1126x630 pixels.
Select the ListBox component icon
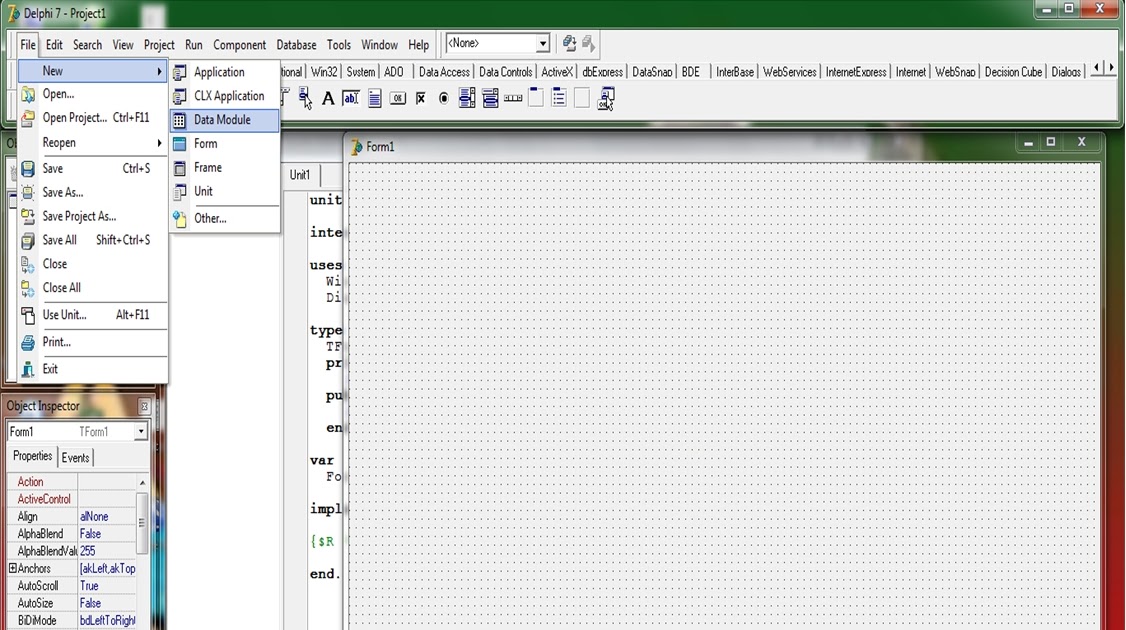(x=467, y=98)
